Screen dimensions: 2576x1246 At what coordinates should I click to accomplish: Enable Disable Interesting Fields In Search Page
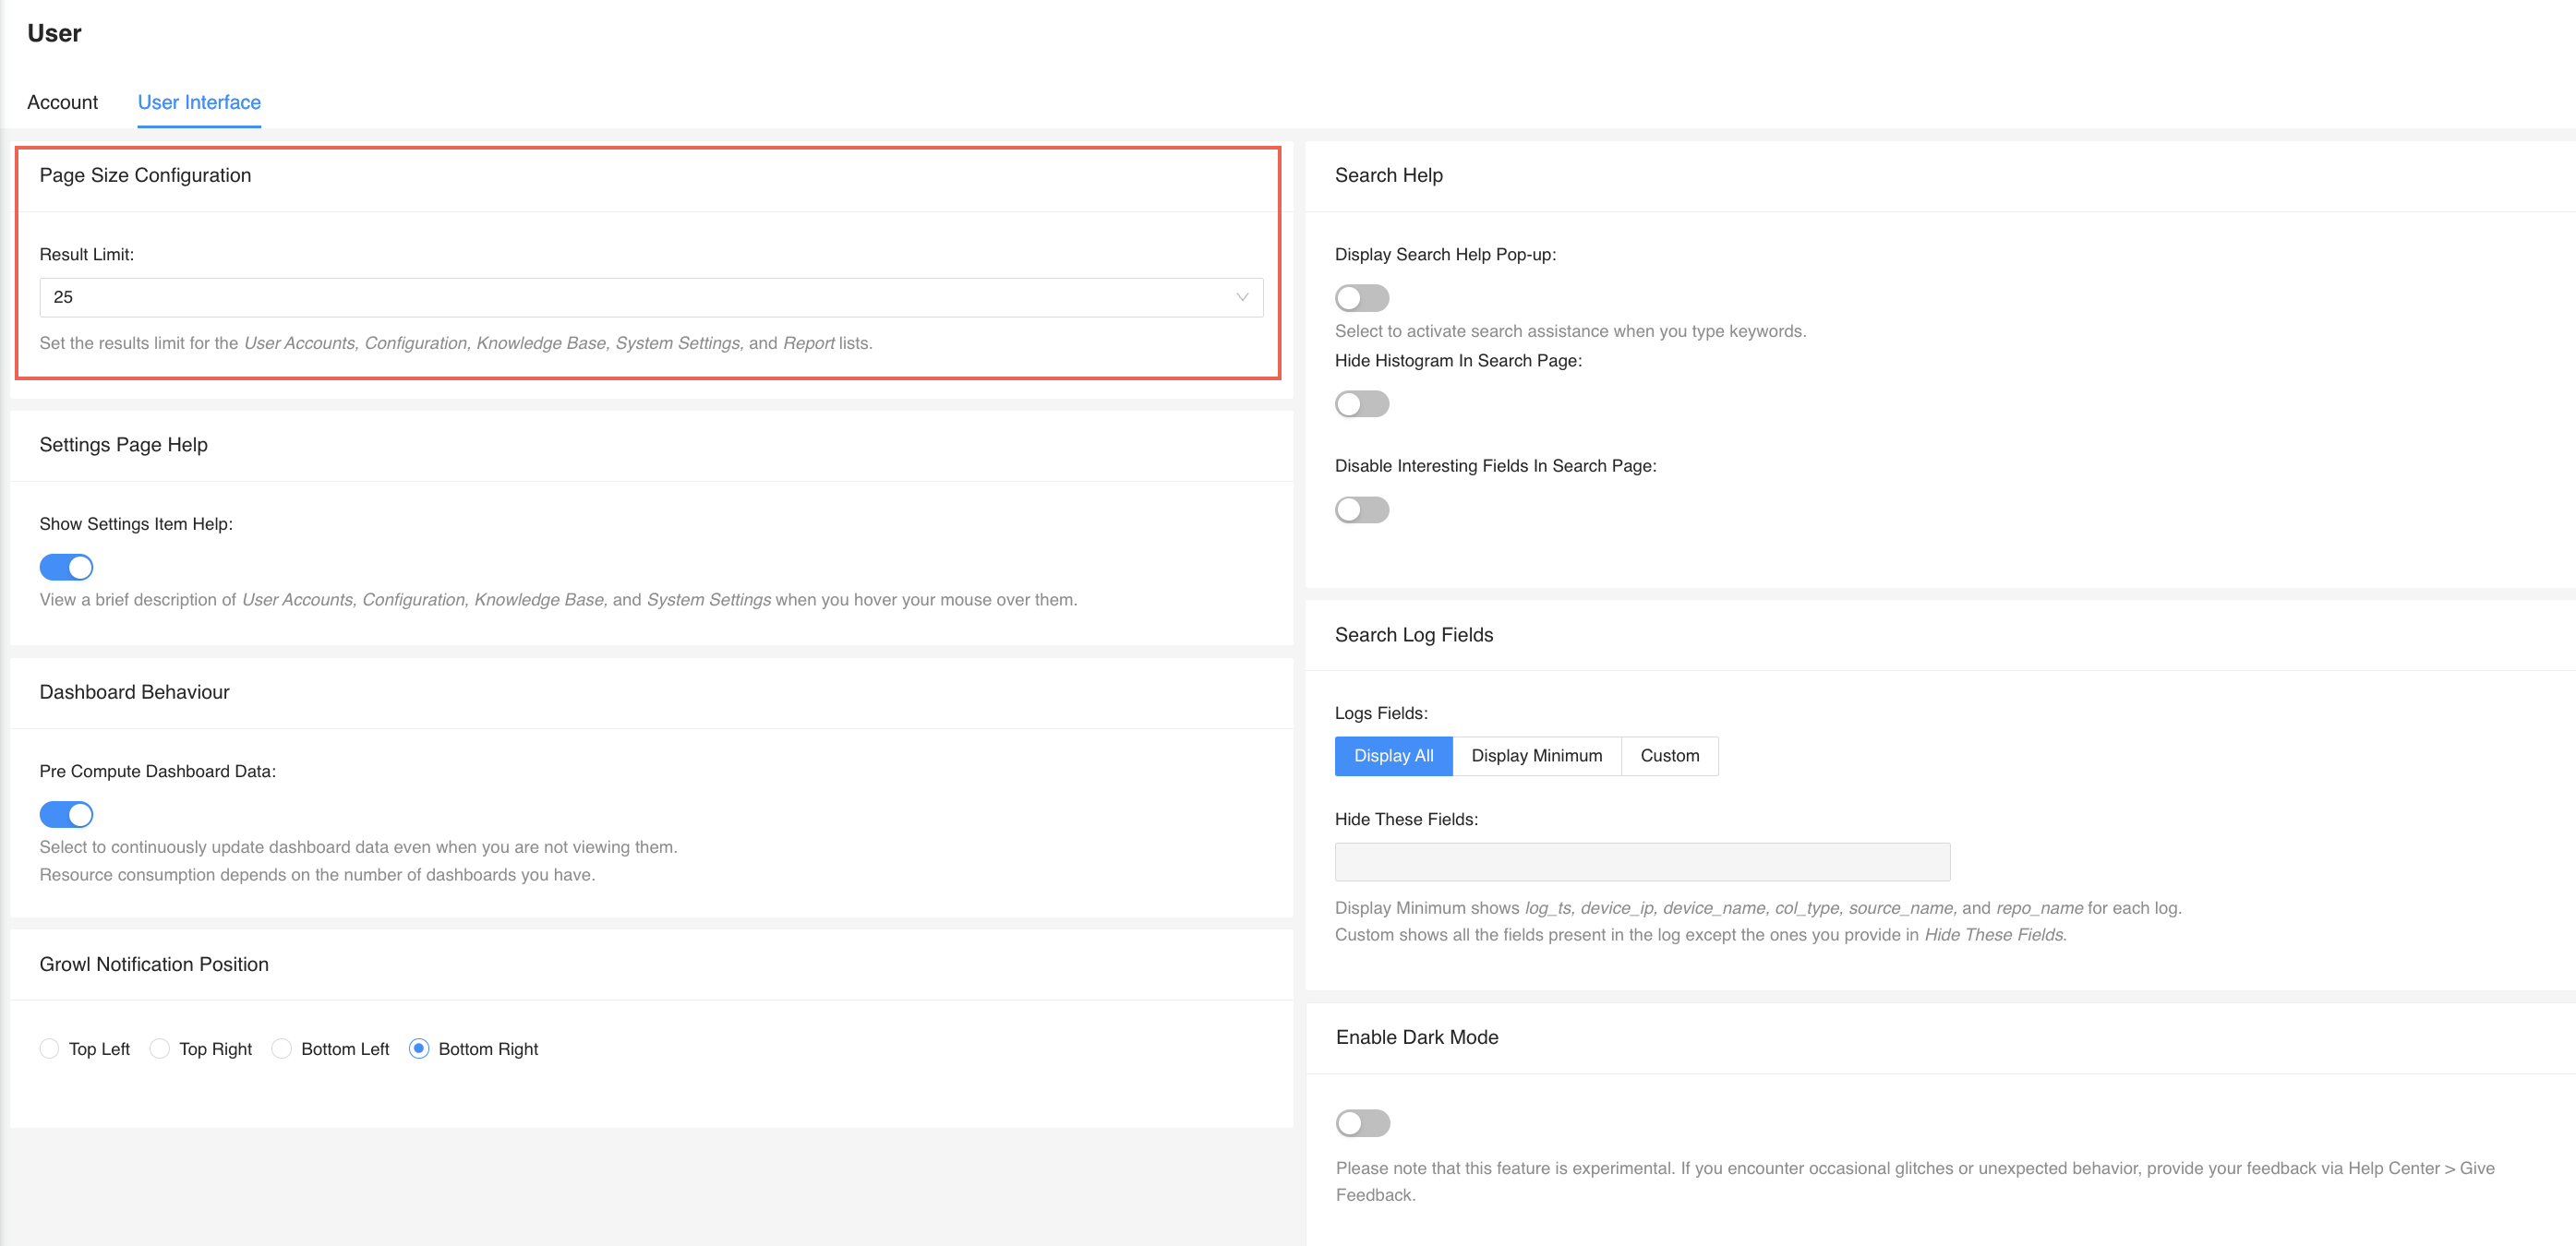tap(1361, 510)
